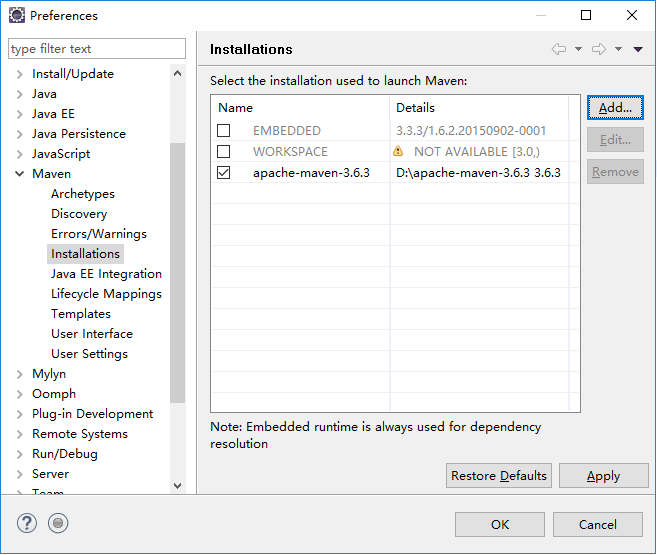The width and height of the screenshot is (657, 555).
Task: Select Archetypes under Maven
Action: (83, 194)
